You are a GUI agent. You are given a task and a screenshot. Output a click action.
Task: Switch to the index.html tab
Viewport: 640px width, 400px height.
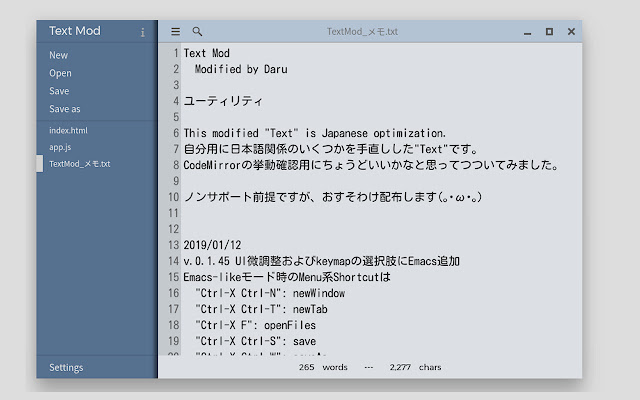click(68, 130)
